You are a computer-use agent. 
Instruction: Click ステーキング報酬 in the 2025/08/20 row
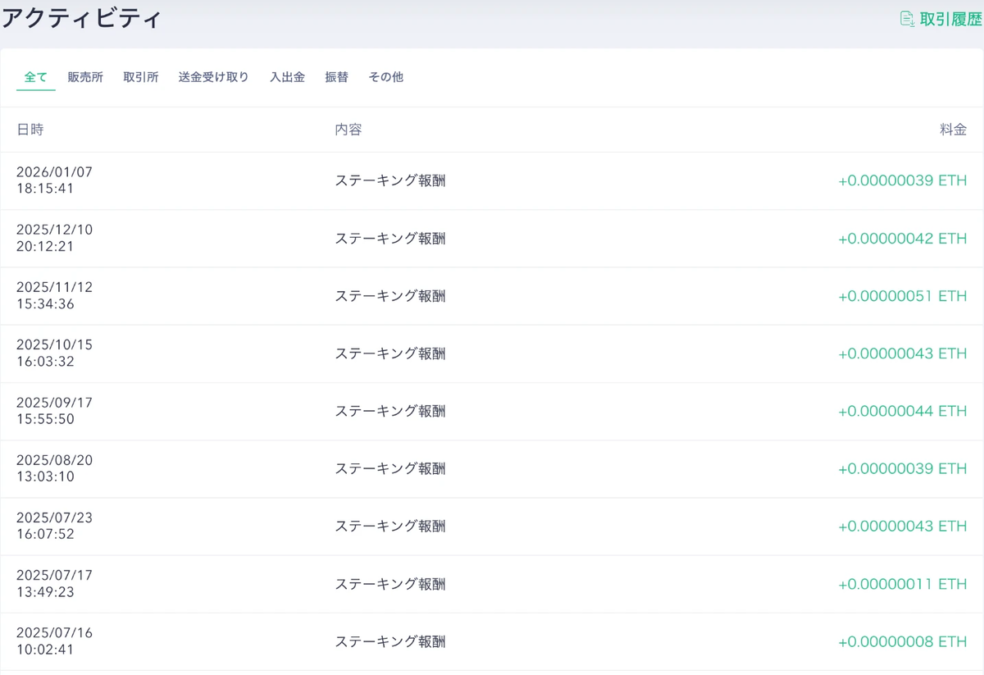click(x=390, y=469)
